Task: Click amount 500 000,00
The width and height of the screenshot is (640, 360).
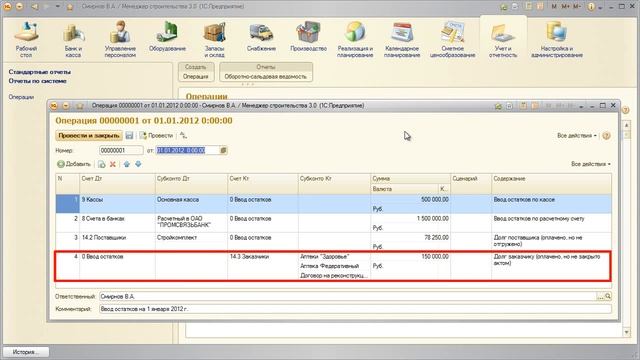Action: (435, 200)
